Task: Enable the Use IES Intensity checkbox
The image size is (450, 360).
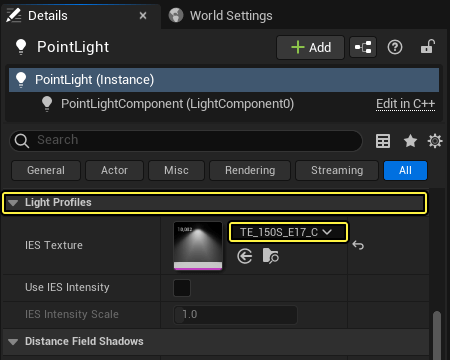Action: 182,288
